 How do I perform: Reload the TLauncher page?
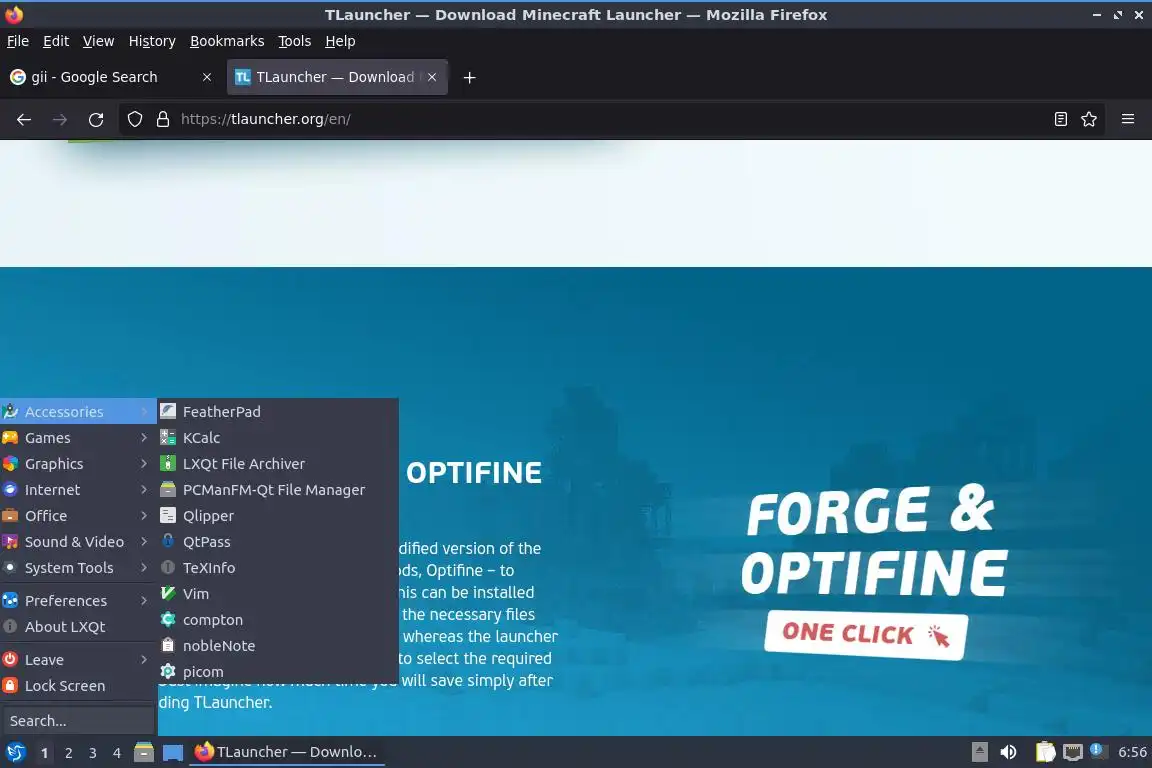click(96, 119)
